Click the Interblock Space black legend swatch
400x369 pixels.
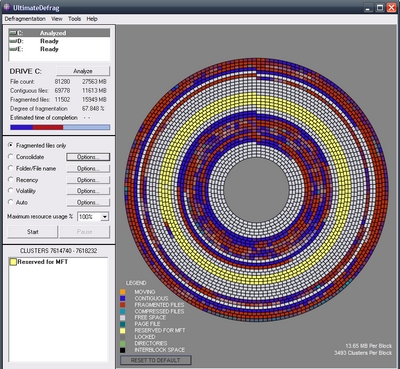pyautogui.click(x=123, y=350)
